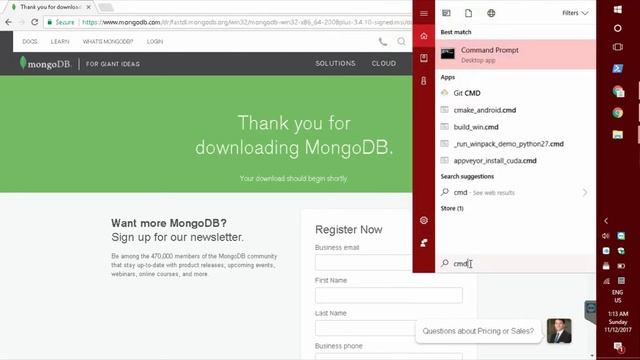Expand the Filters dropdown
The width and height of the screenshot is (640, 360).
click(x=575, y=13)
